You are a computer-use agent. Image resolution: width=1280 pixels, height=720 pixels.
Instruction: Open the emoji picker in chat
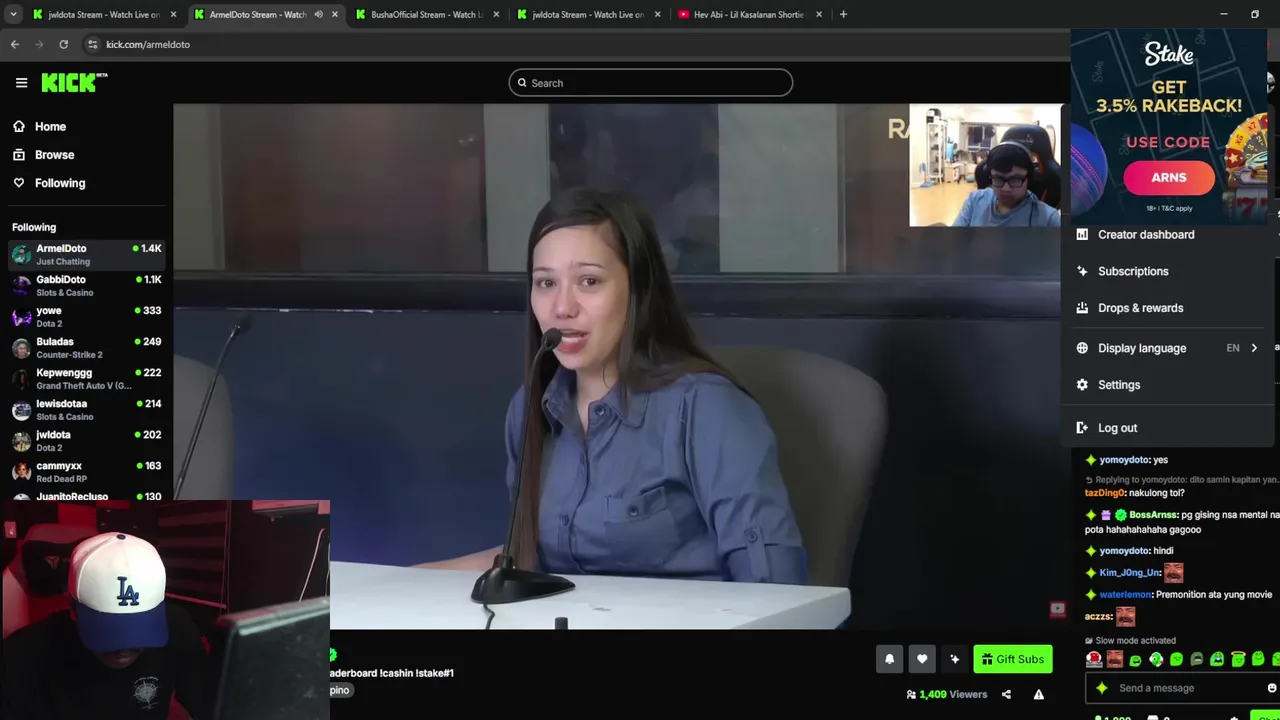coord(1272,688)
